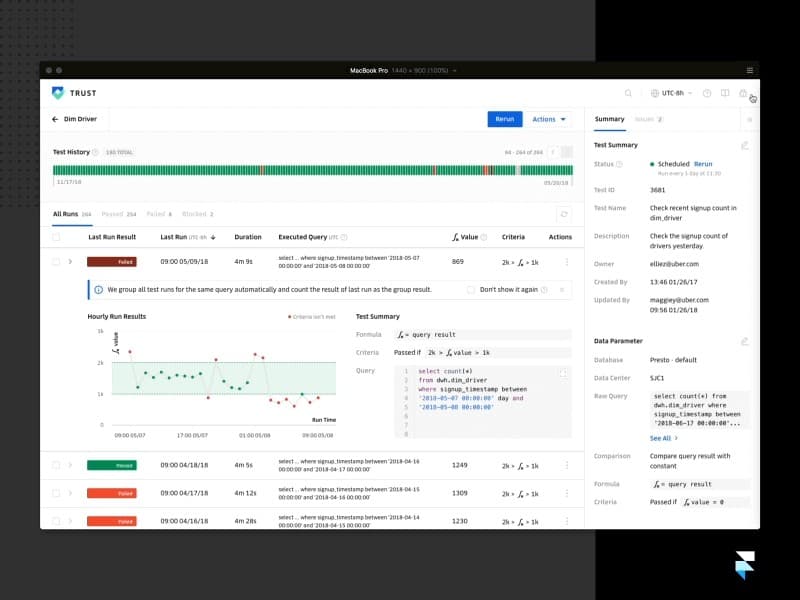Toggle the select-all runs checkbox
This screenshot has width=800, height=600.
(x=56, y=237)
